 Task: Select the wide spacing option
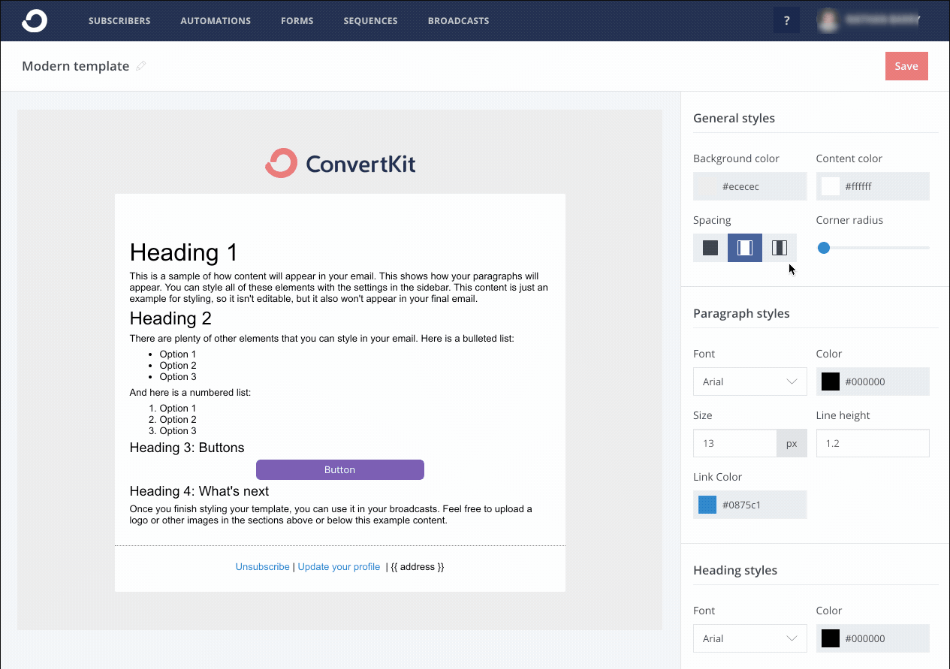pos(779,247)
